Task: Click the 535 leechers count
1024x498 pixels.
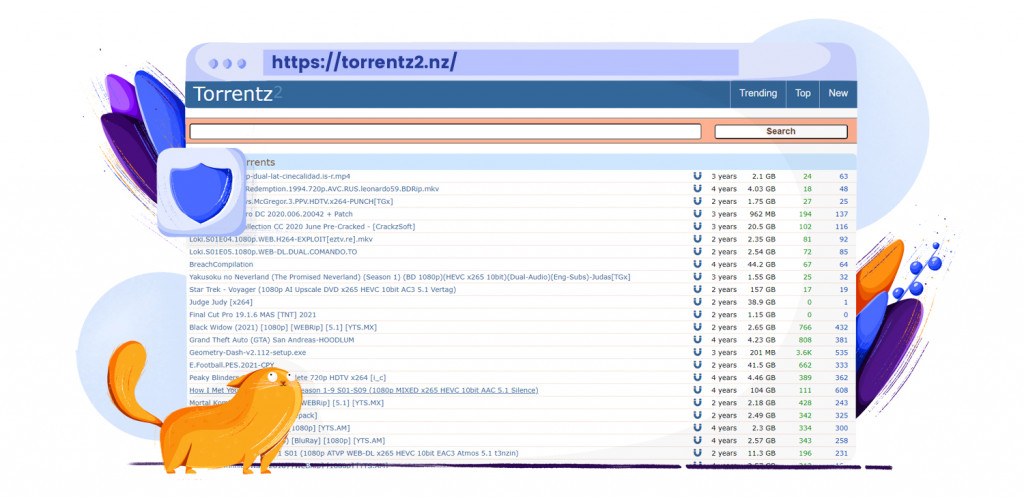Action: (841, 352)
